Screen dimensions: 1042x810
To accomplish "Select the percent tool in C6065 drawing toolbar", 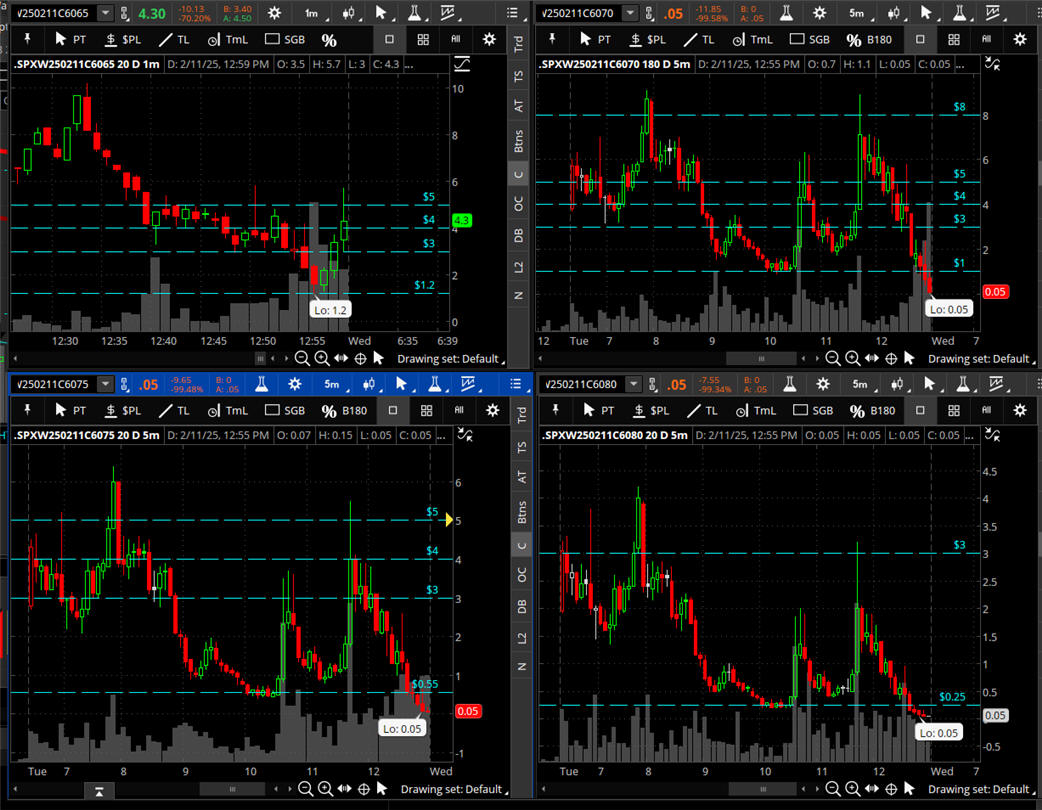I will click(329, 40).
